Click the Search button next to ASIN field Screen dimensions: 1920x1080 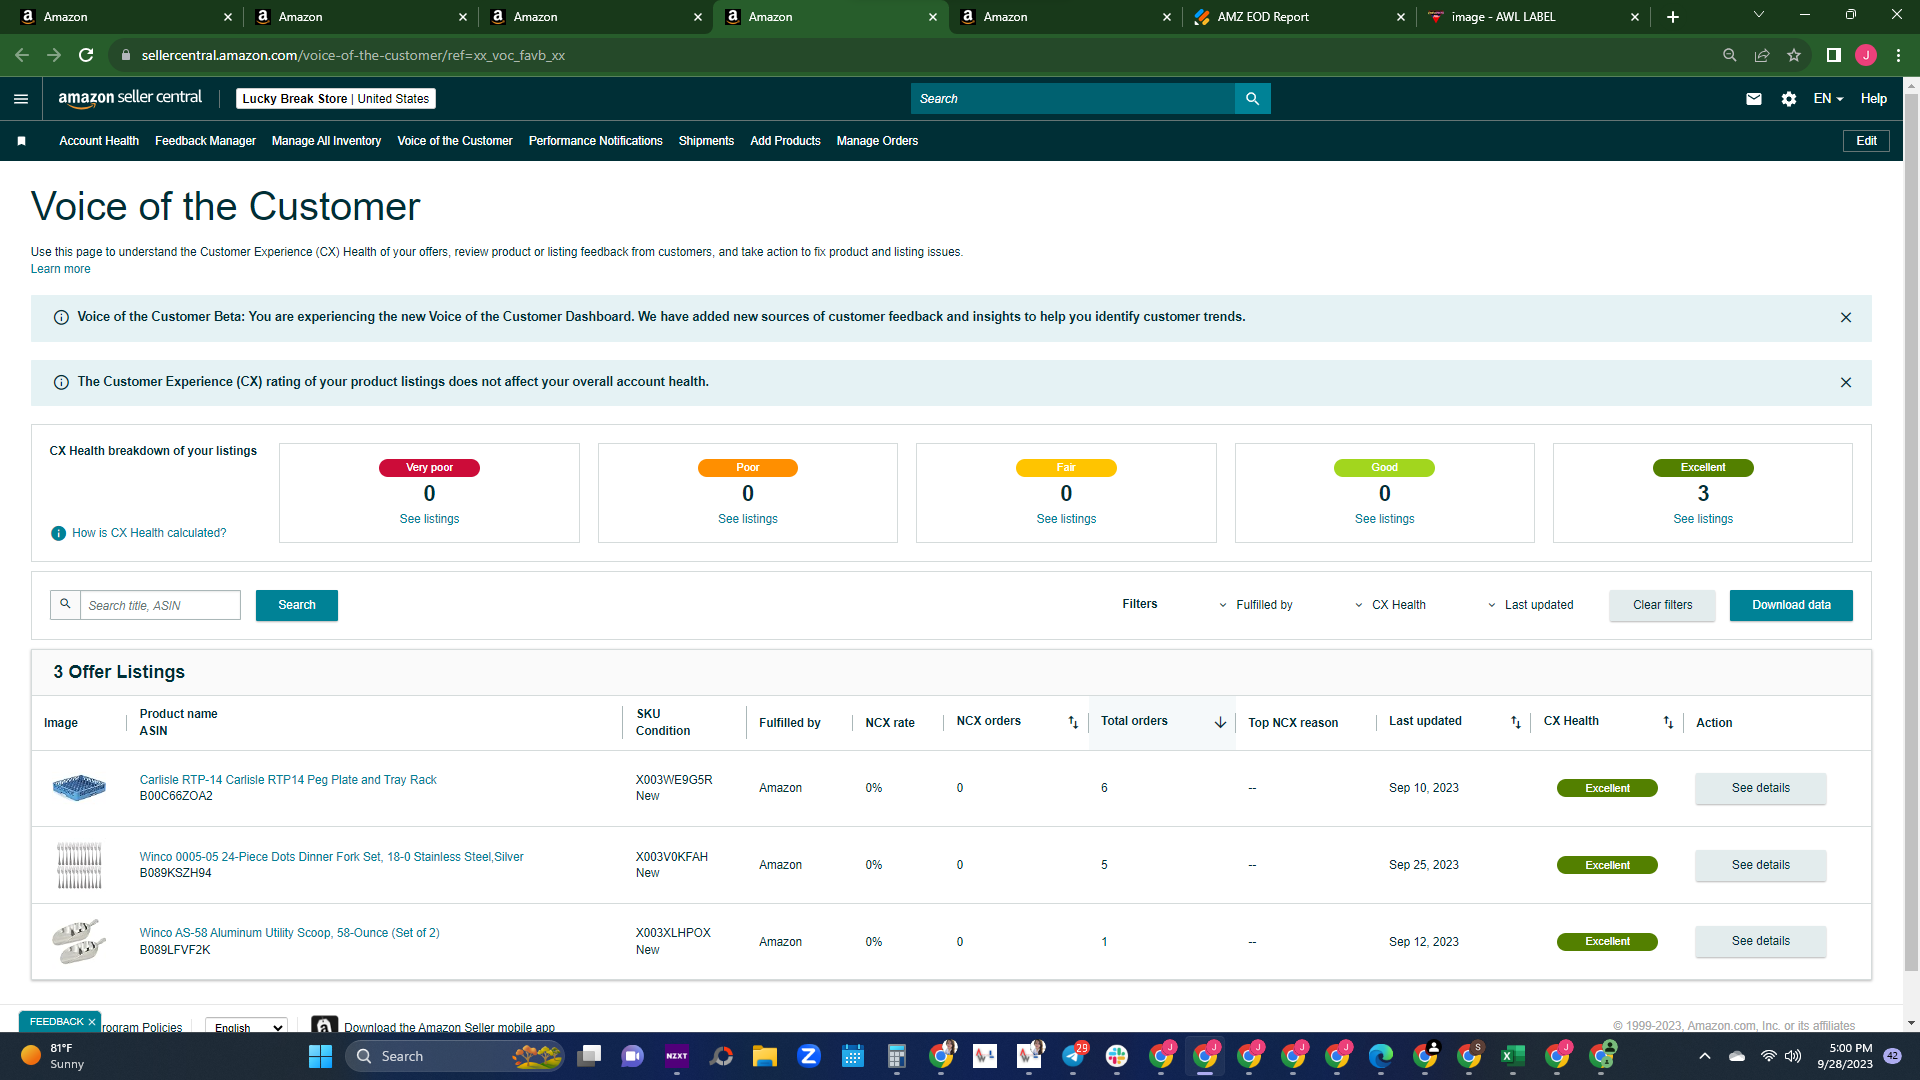297,605
